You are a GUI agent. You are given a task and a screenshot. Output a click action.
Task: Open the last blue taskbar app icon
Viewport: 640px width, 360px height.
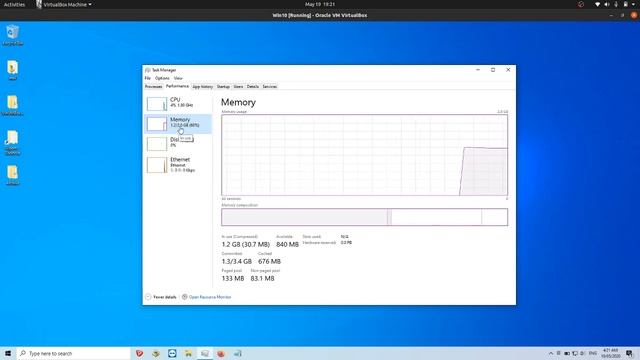click(x=237, y=353)
